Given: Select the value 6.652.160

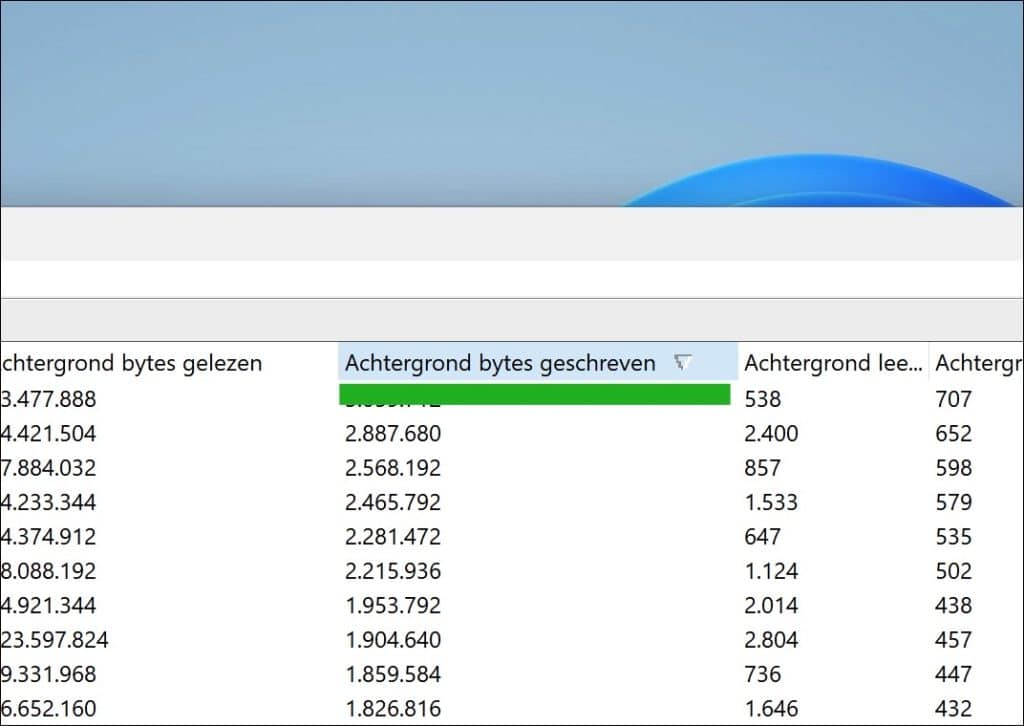Looking at the screenshot, I should pyautogui.click(x=48, y=708).
